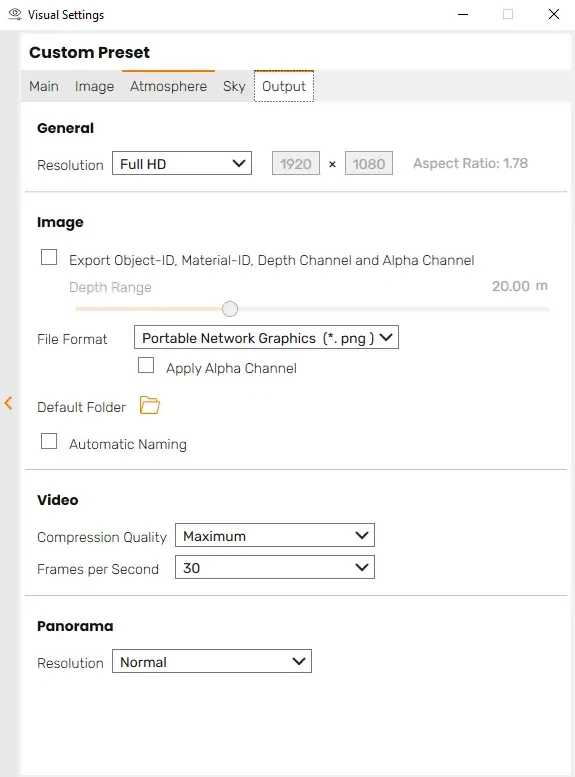Image resolution: width=575 pixels, height=777 pixels.
Task: Open the Default Folder browse icon
Action: click(x=149, y=405)
